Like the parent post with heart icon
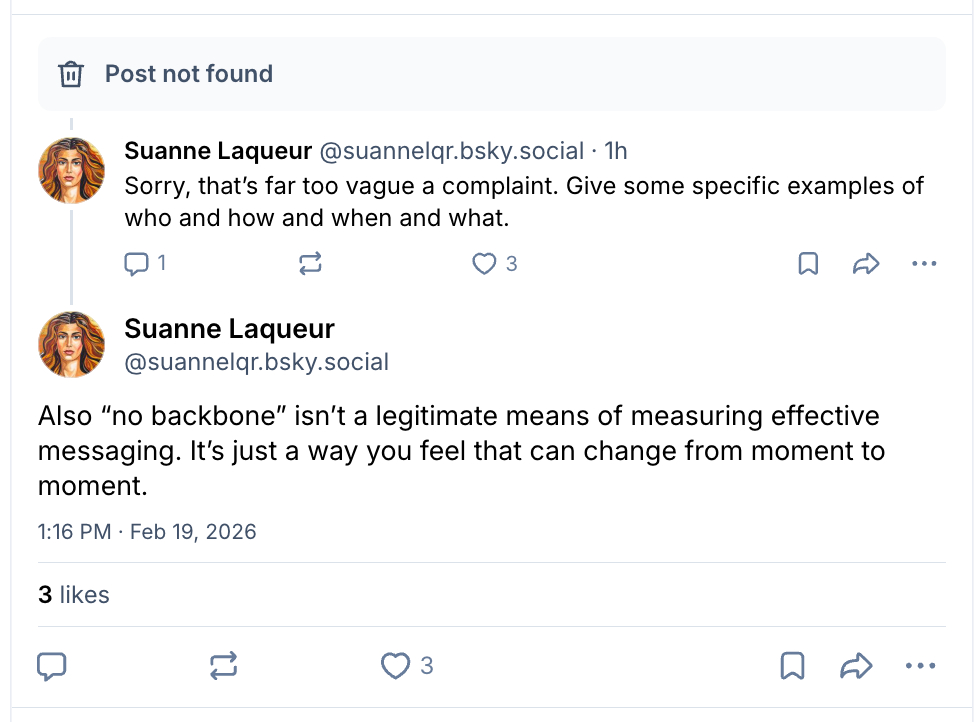Screen dimensions: 974x722 coord(485,264)
